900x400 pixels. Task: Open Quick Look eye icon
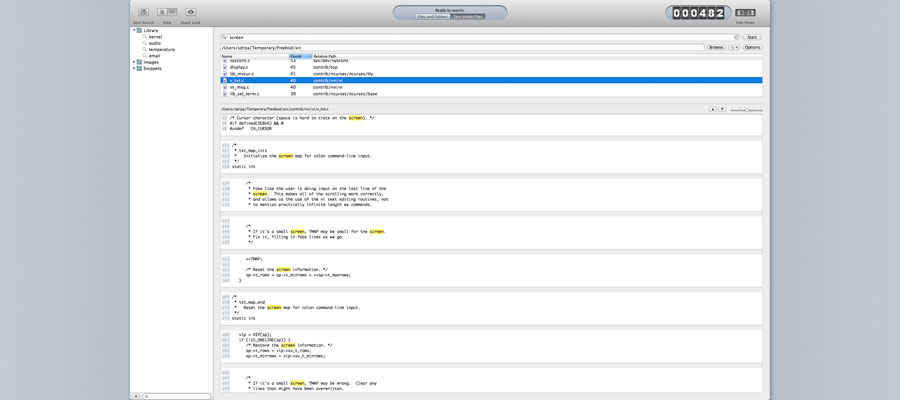(x=190, y=12)
